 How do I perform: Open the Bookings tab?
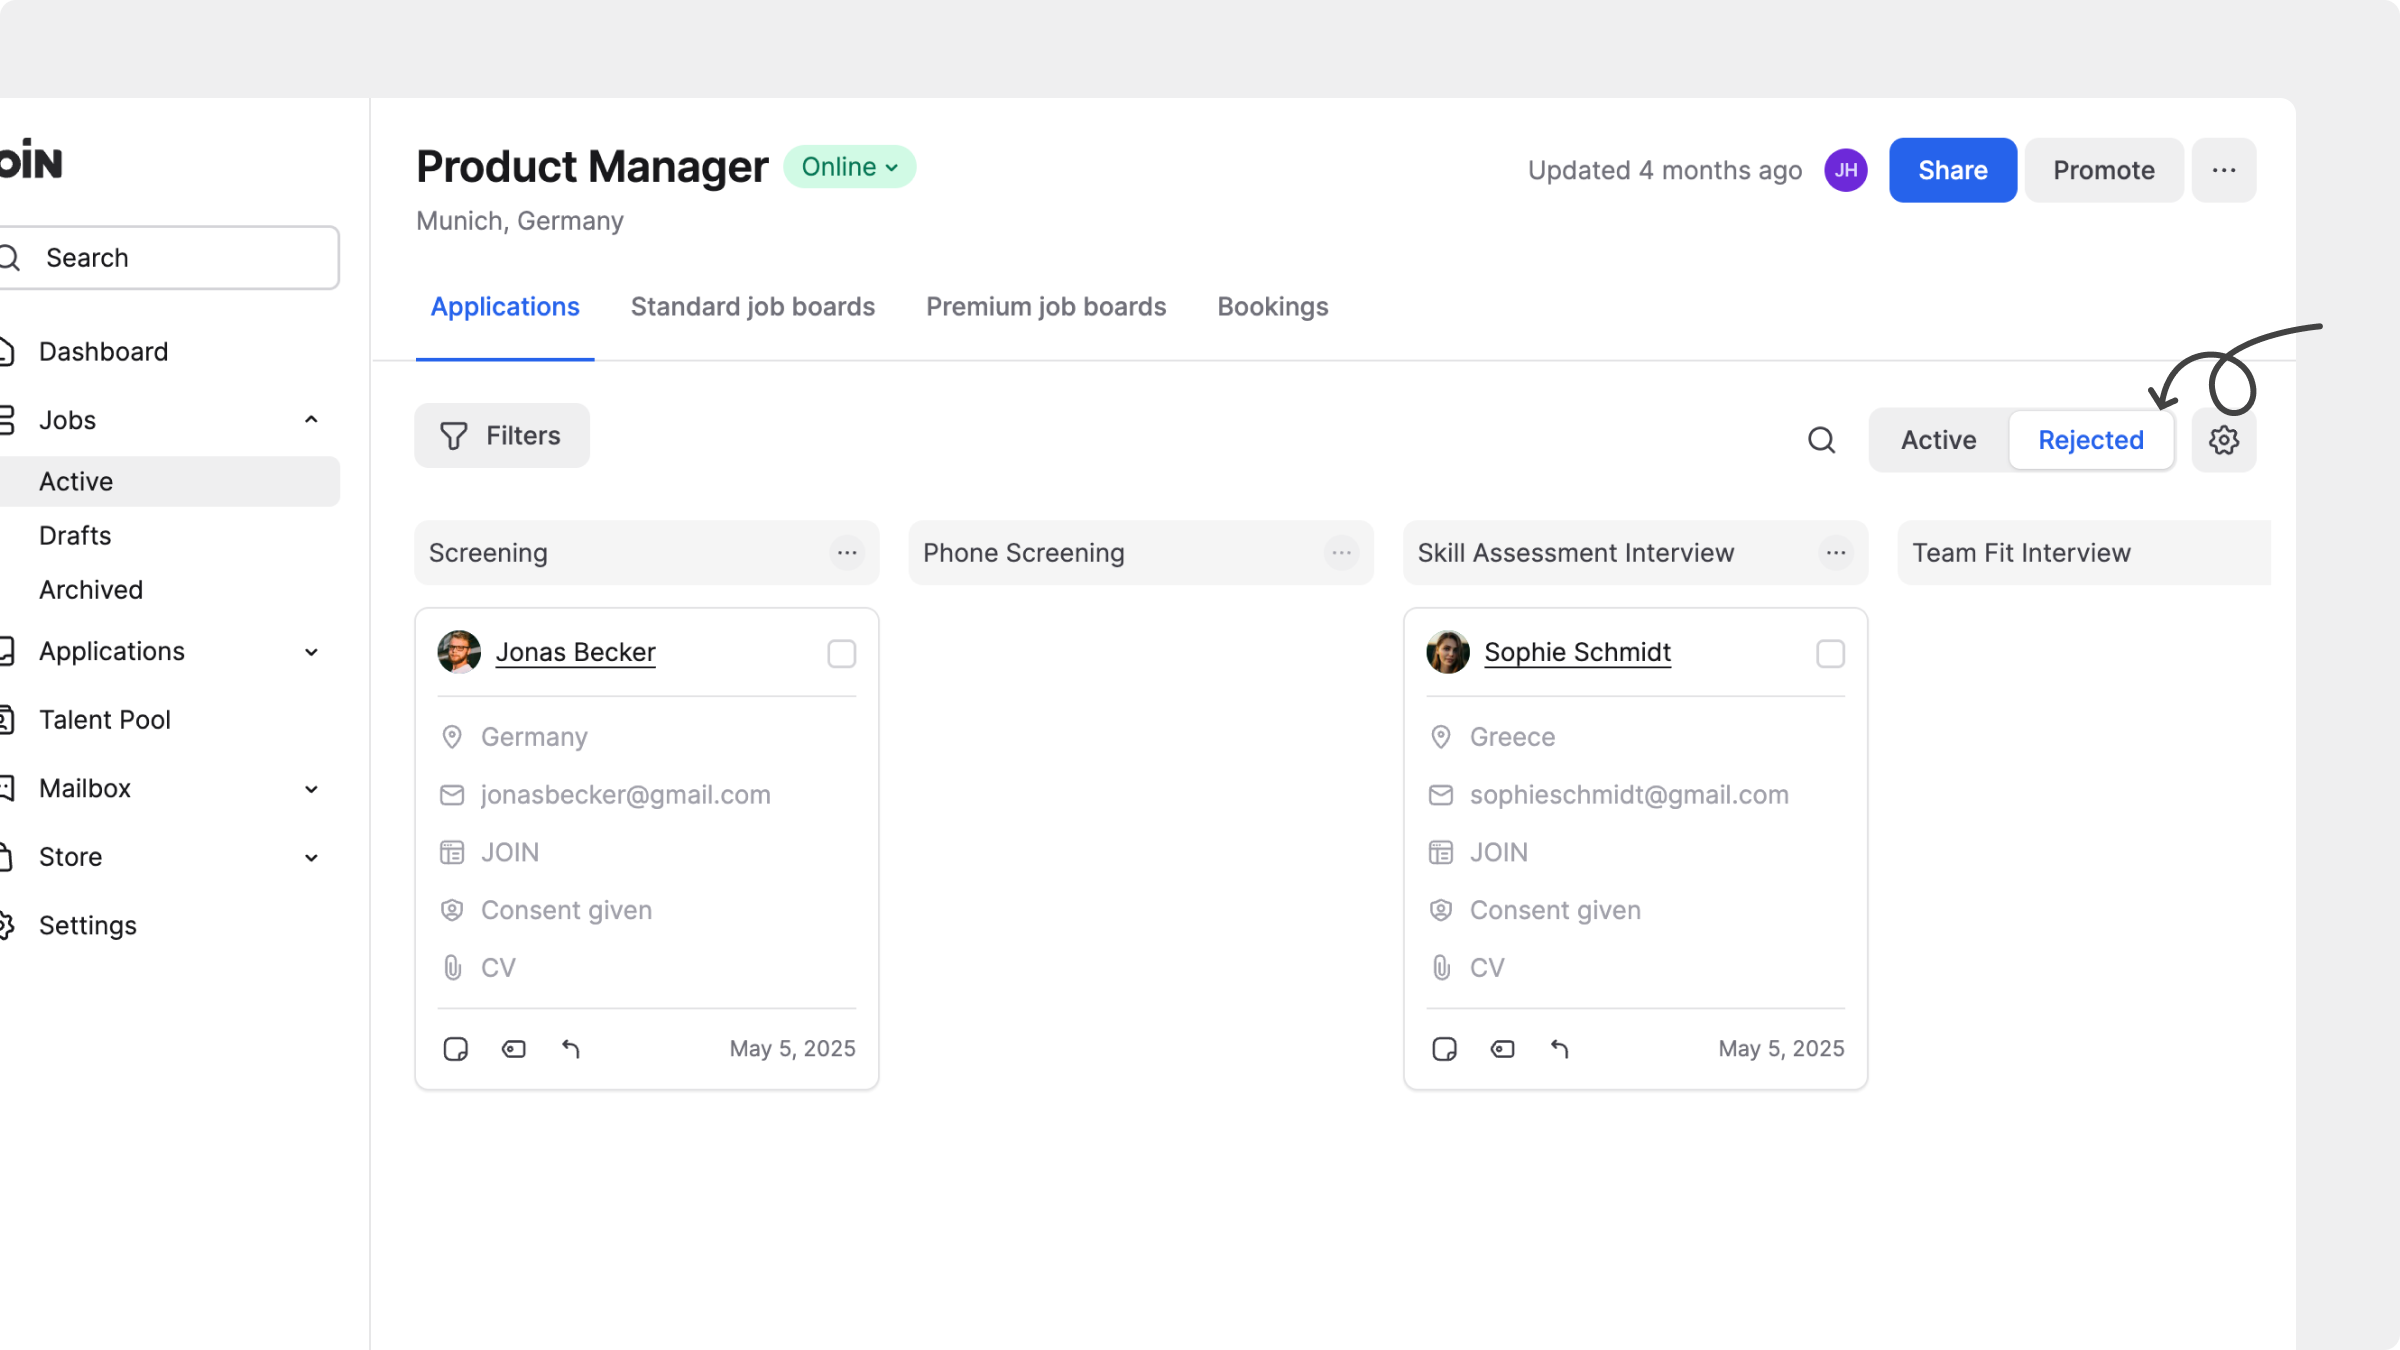click(1272, 307)
